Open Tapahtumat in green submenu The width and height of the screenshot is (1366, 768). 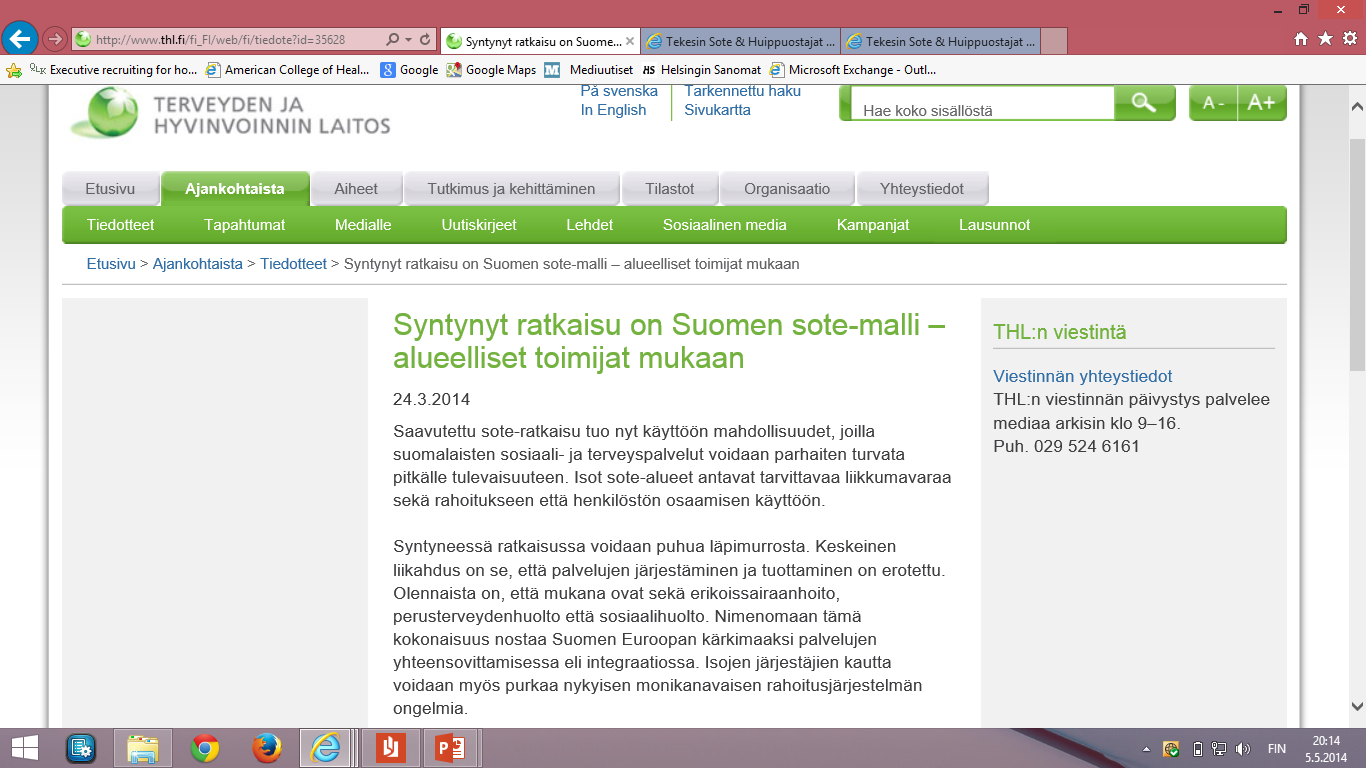point(245,225)
